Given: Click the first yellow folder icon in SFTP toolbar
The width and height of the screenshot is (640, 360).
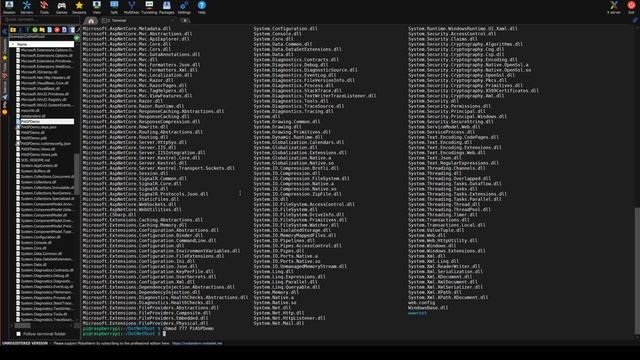Looking at the screenshot, I should click(x=13, y=30).
